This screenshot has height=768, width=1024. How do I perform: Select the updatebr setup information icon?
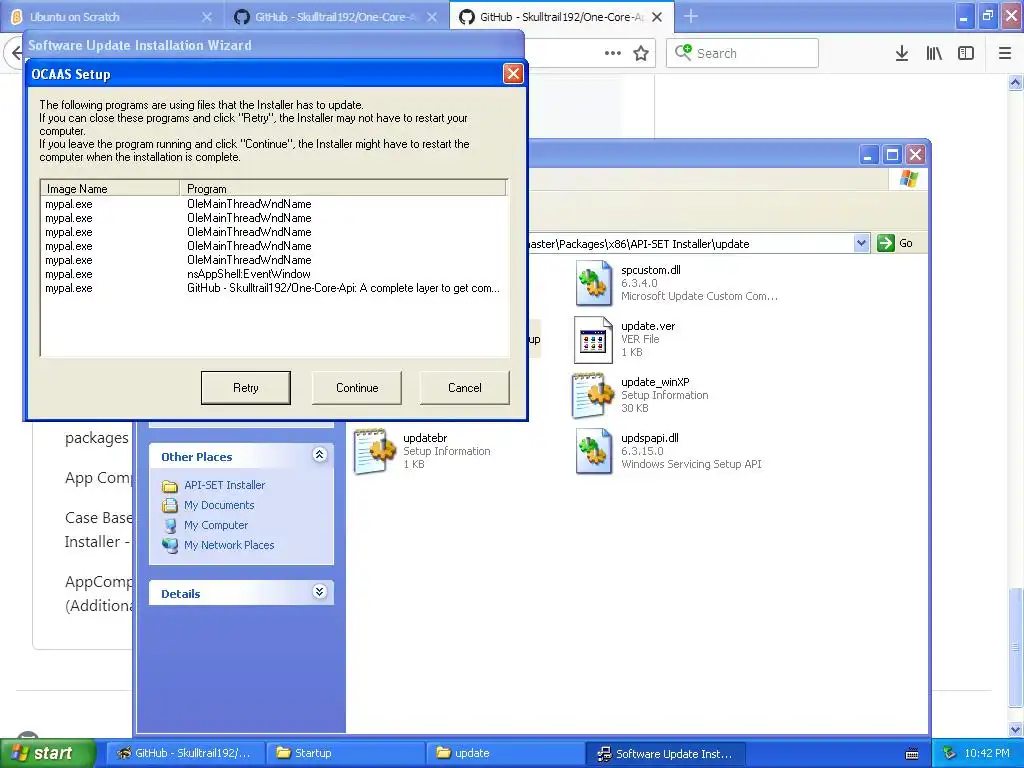point(376,451)
